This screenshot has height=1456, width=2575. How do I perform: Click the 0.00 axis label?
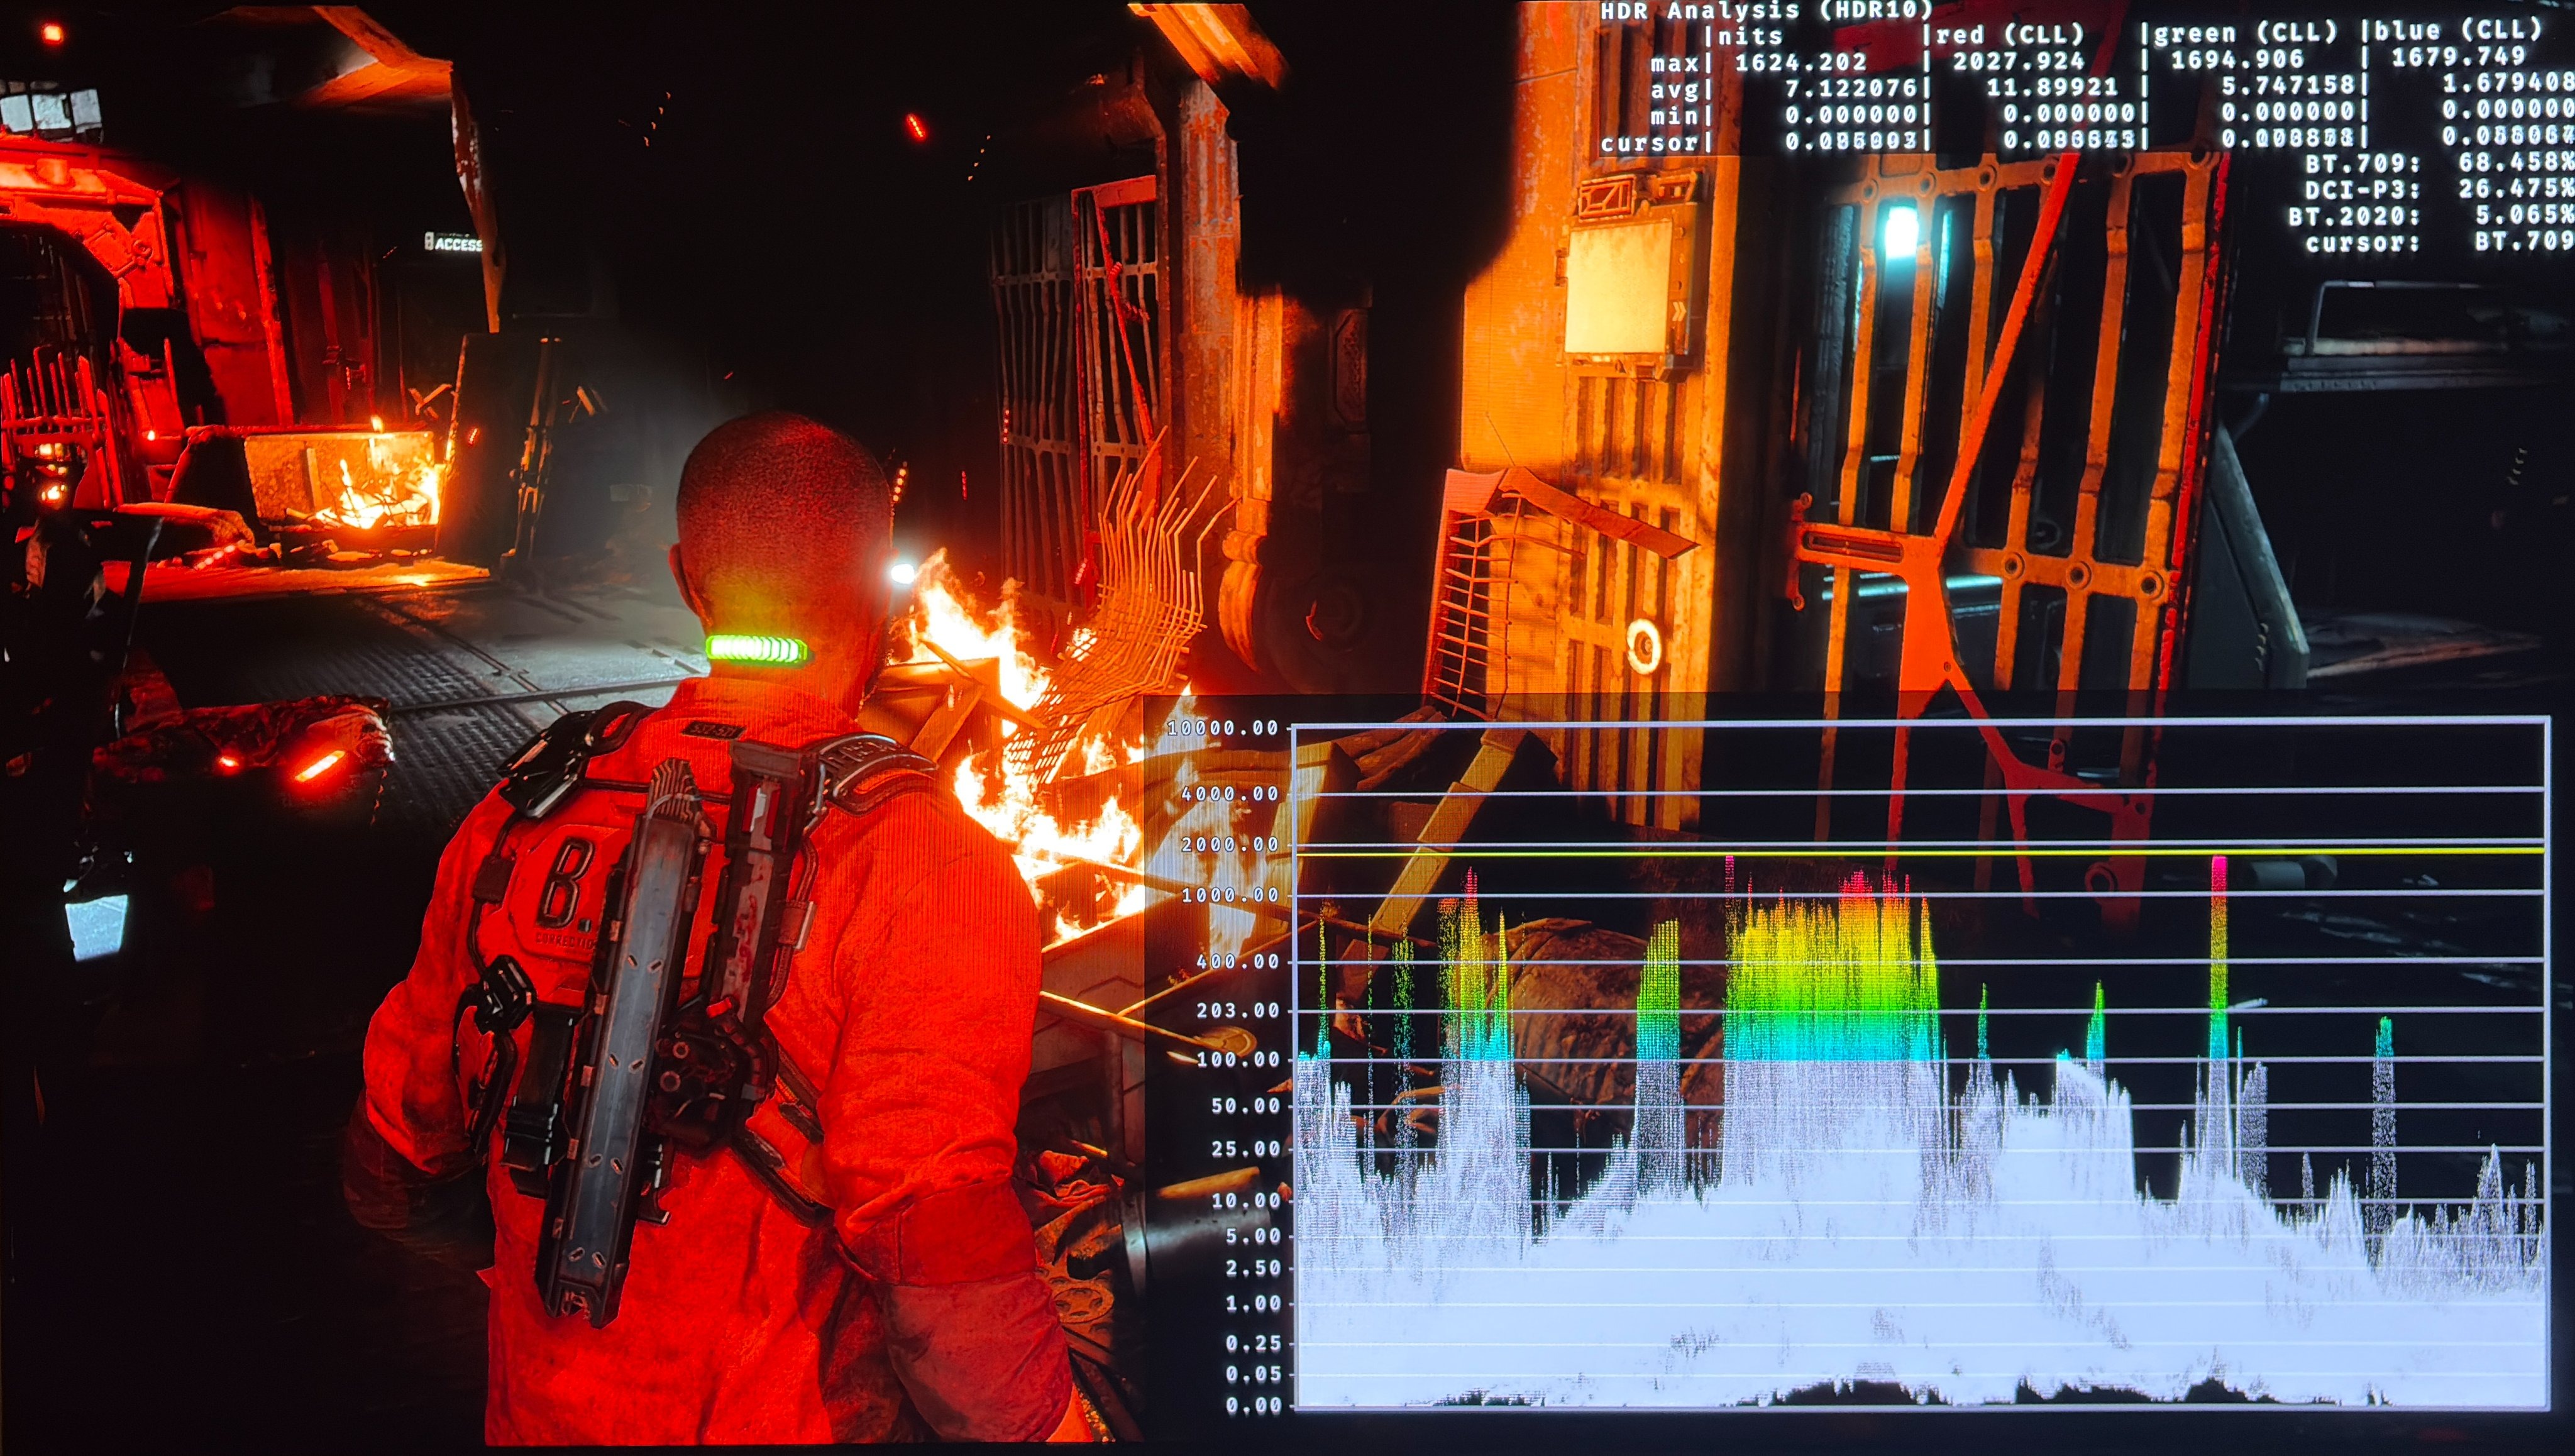point(1253,1406)
